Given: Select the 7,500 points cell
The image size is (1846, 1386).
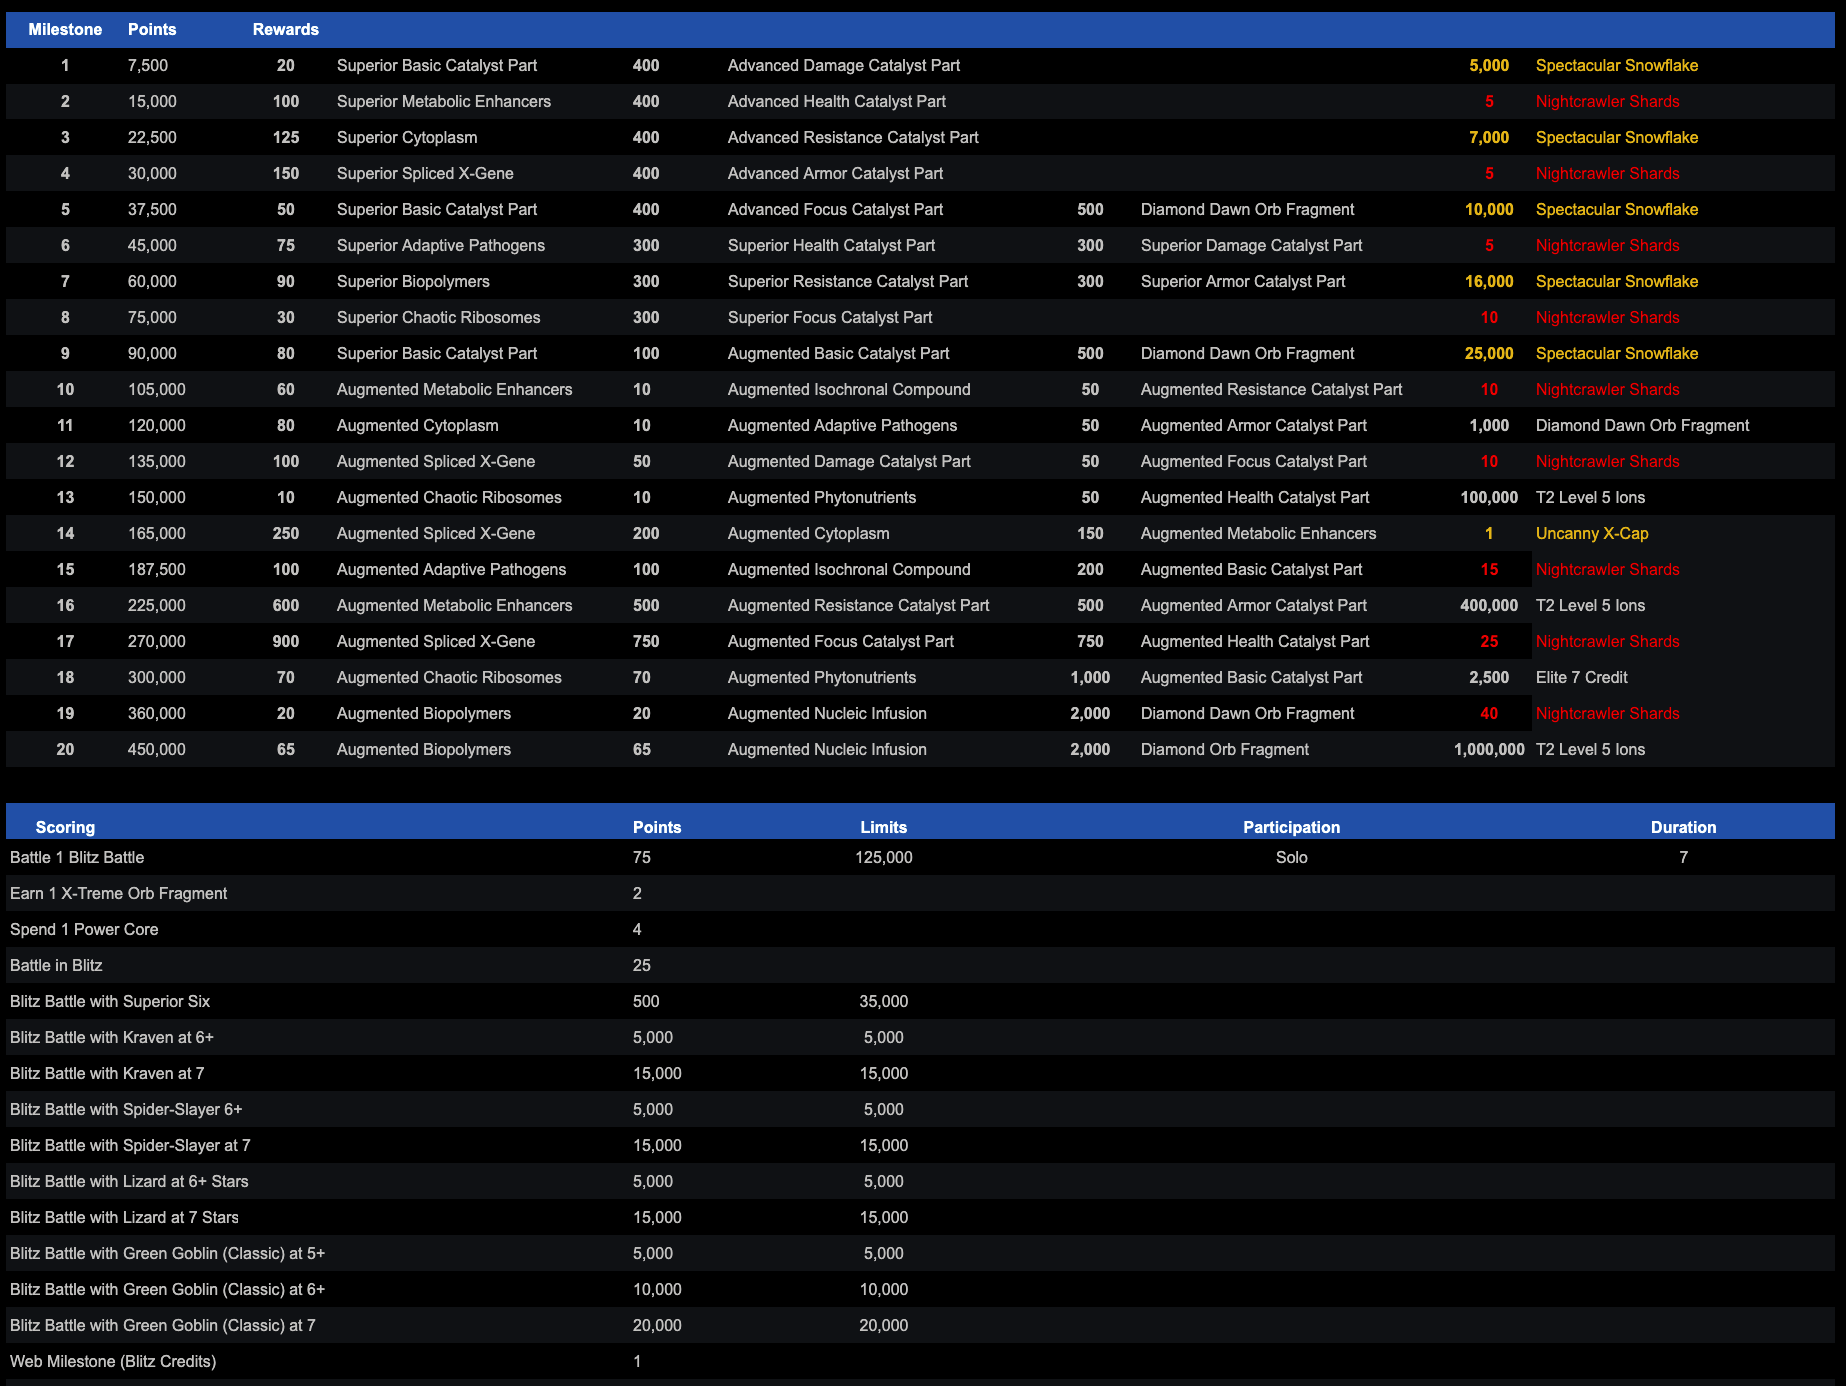Looking at the screenshot, I should pos(148,65).
